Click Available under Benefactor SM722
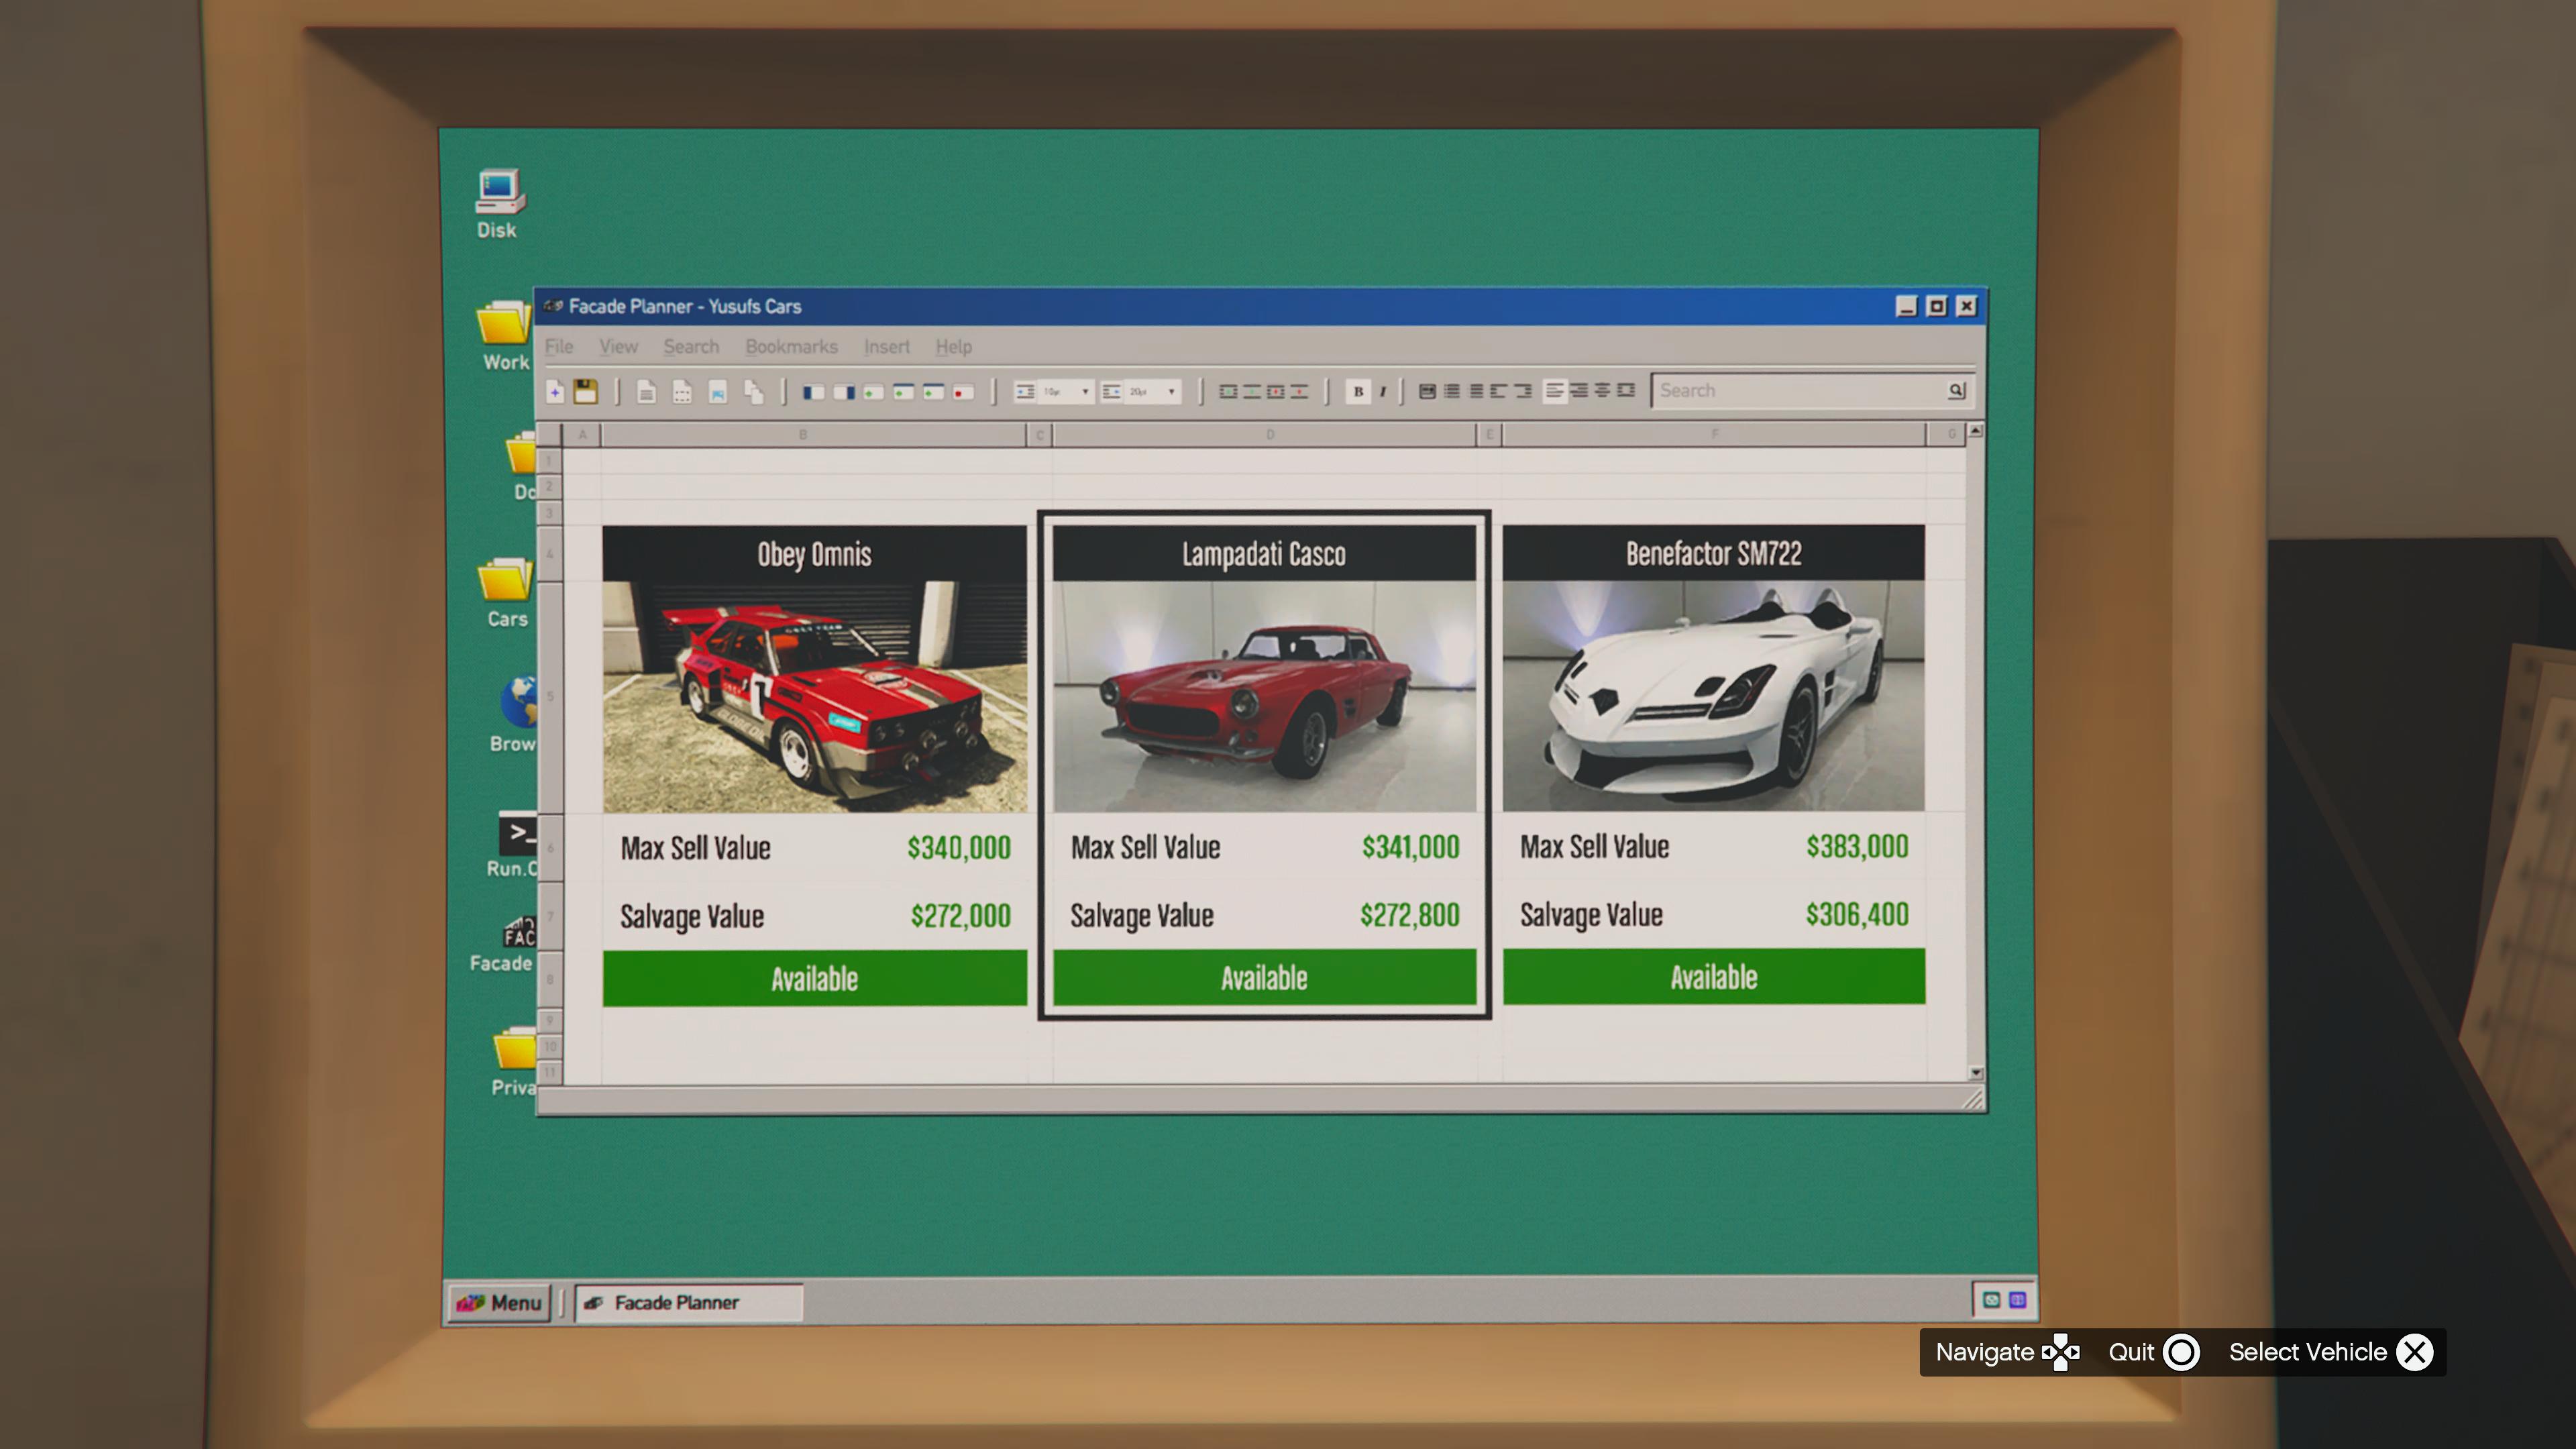 [x=1713, y=977]
